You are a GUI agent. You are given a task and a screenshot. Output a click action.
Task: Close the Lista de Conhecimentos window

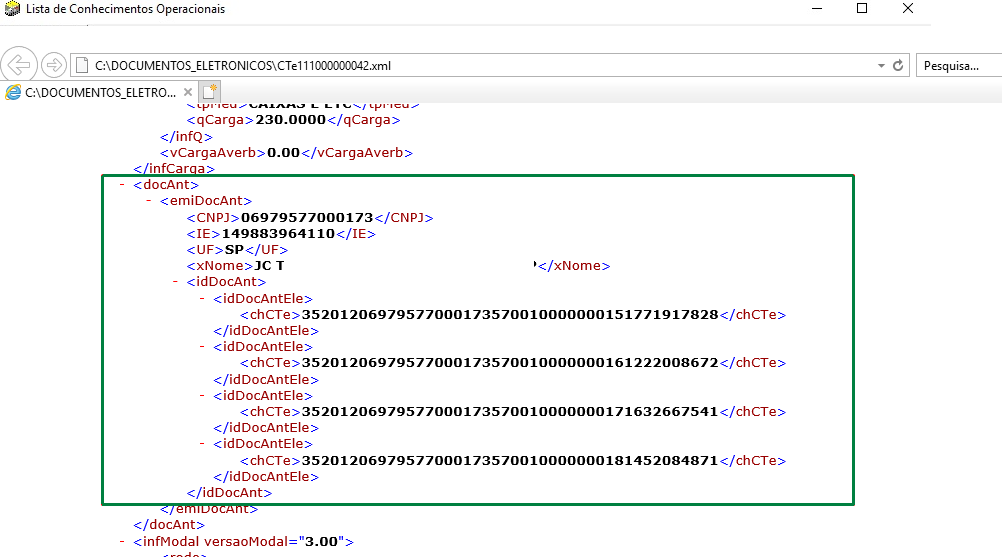pyautogui.click(x=907, y=9)
